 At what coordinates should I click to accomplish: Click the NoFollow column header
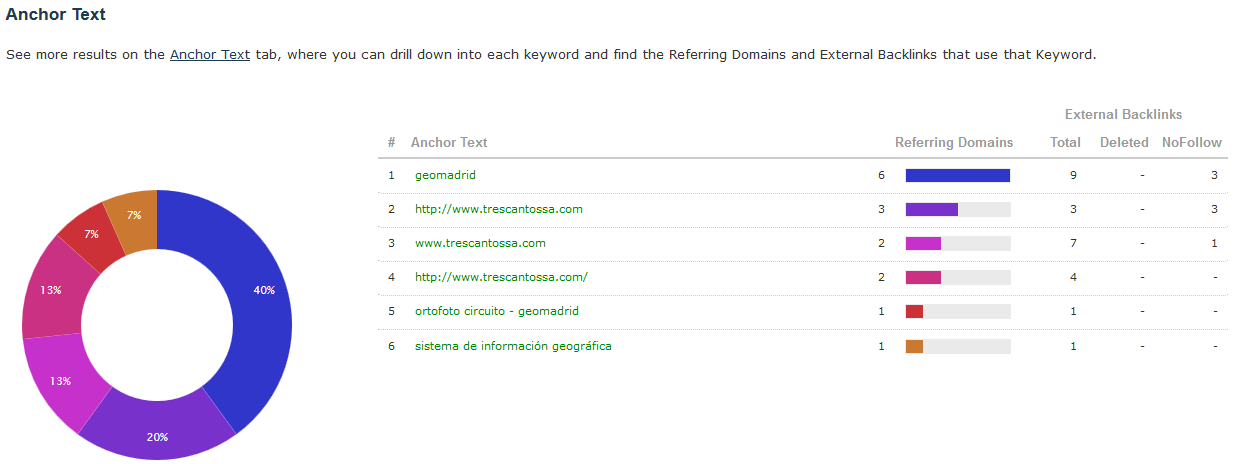1191,142
